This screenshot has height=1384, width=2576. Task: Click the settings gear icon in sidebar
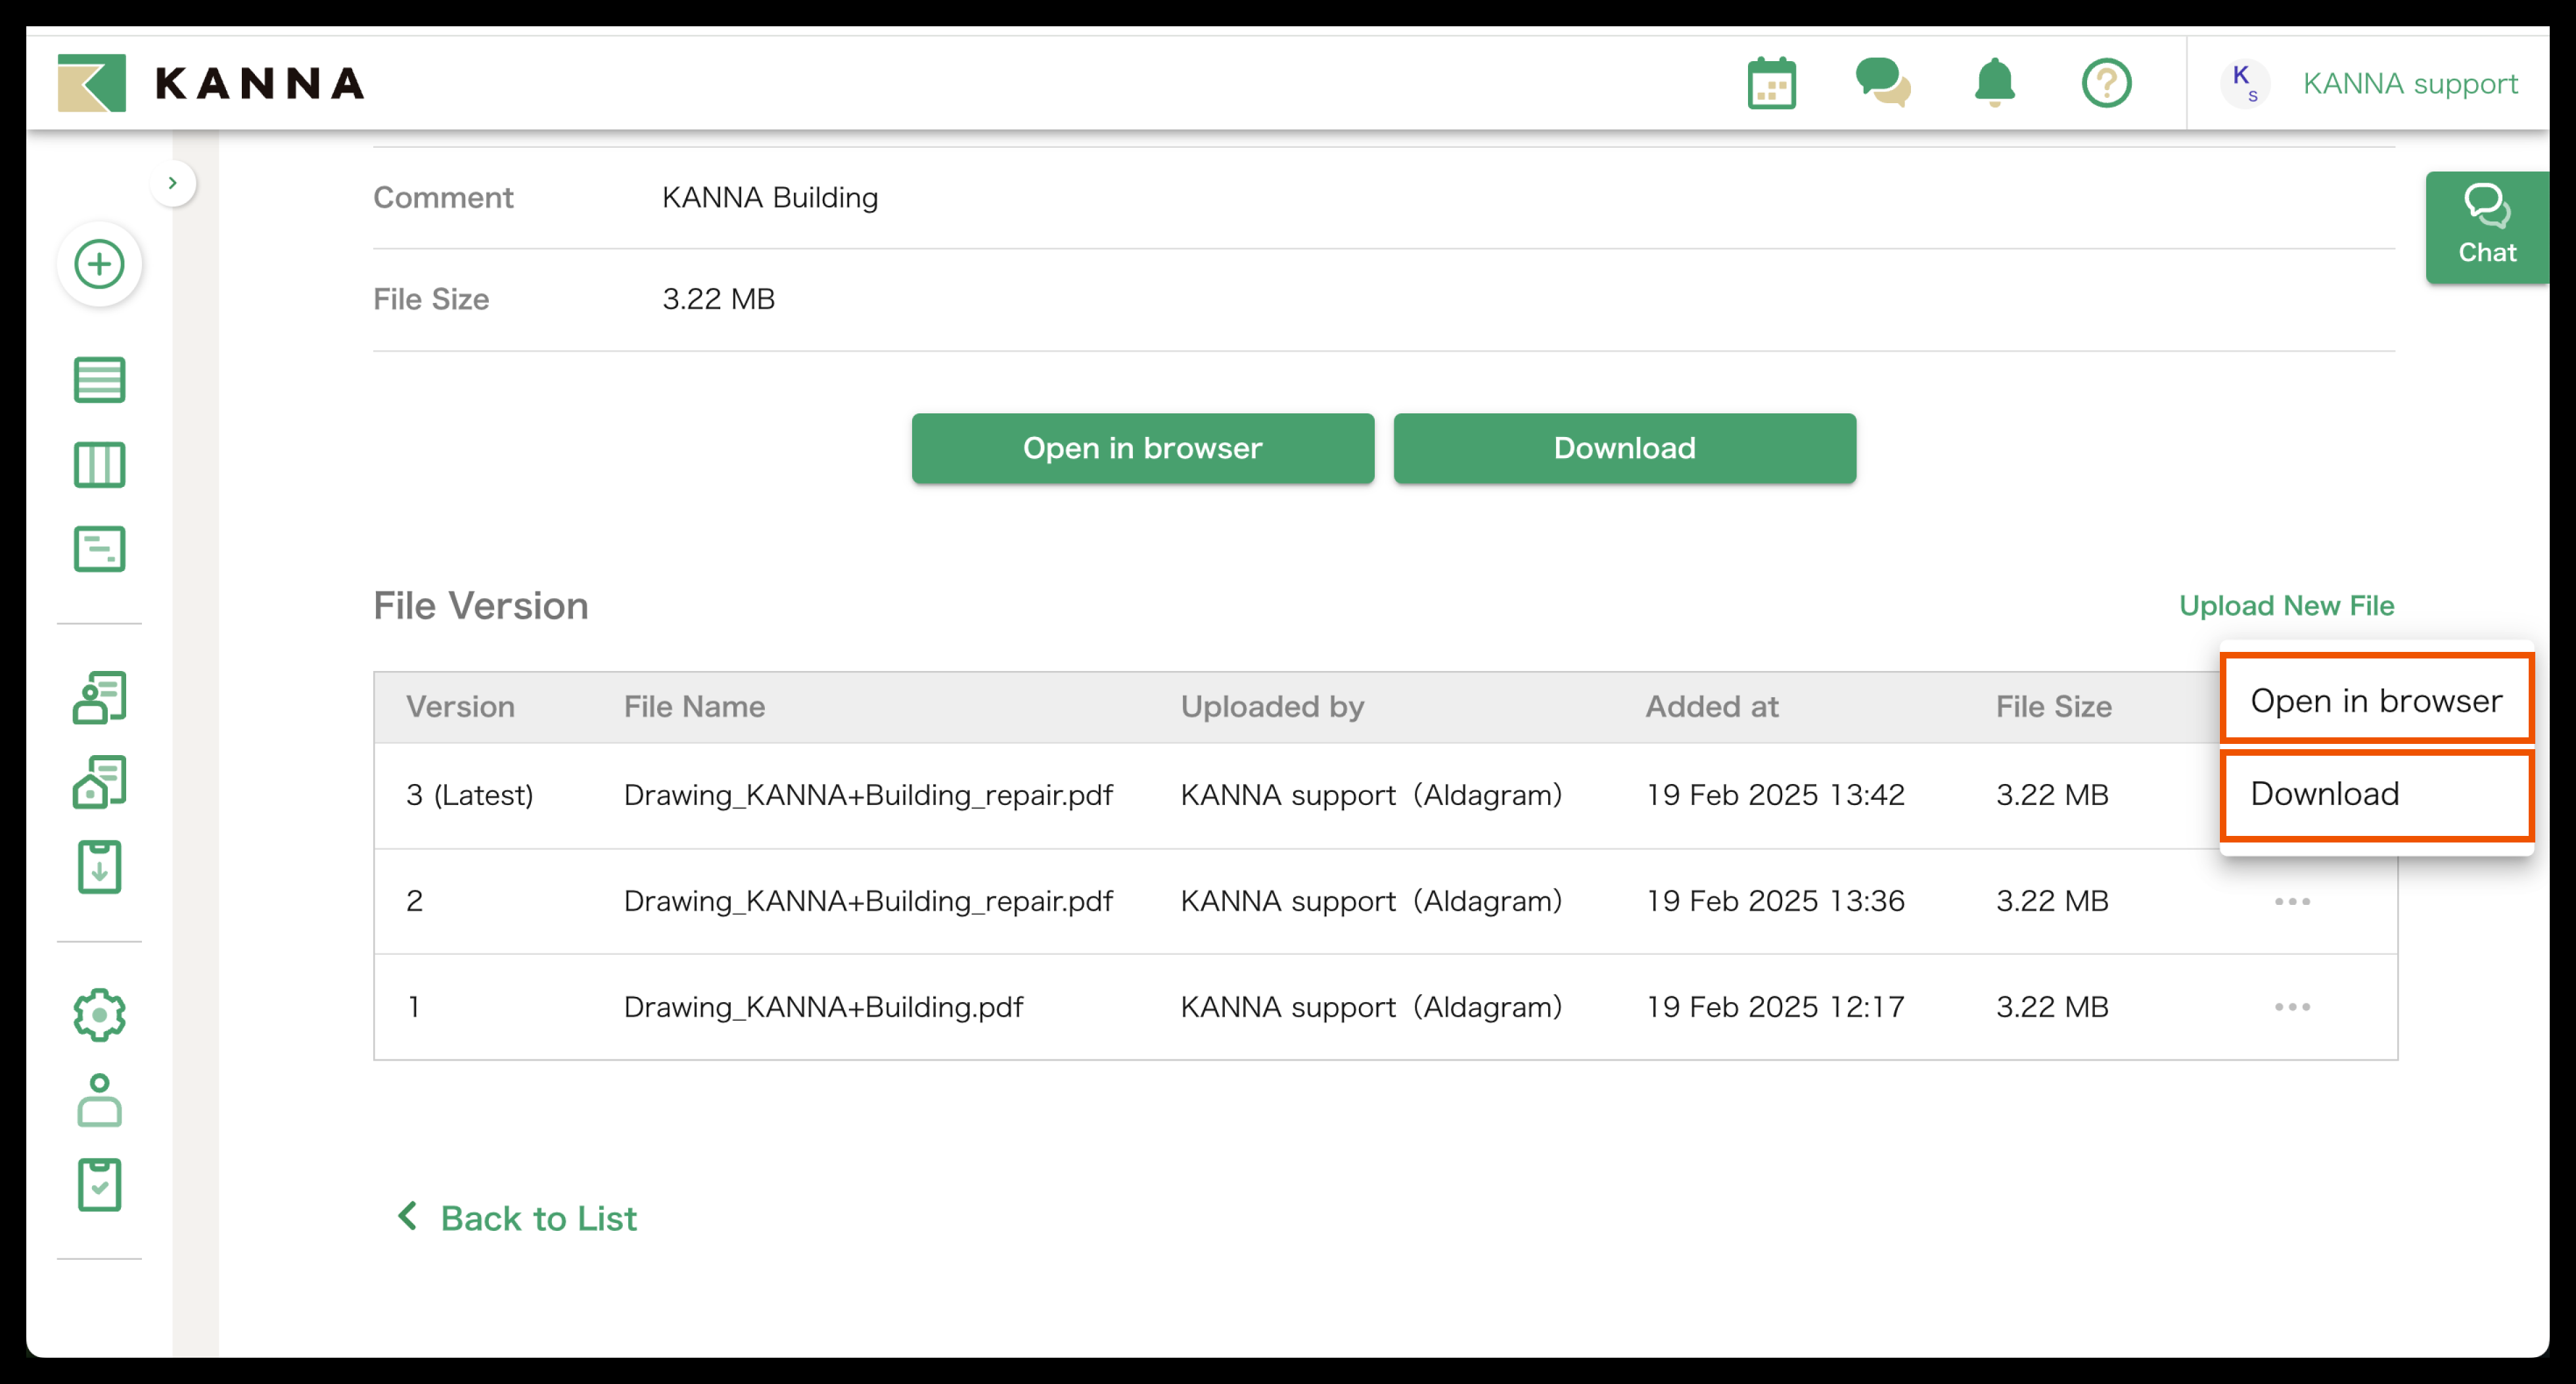[x=99, y=1015]
